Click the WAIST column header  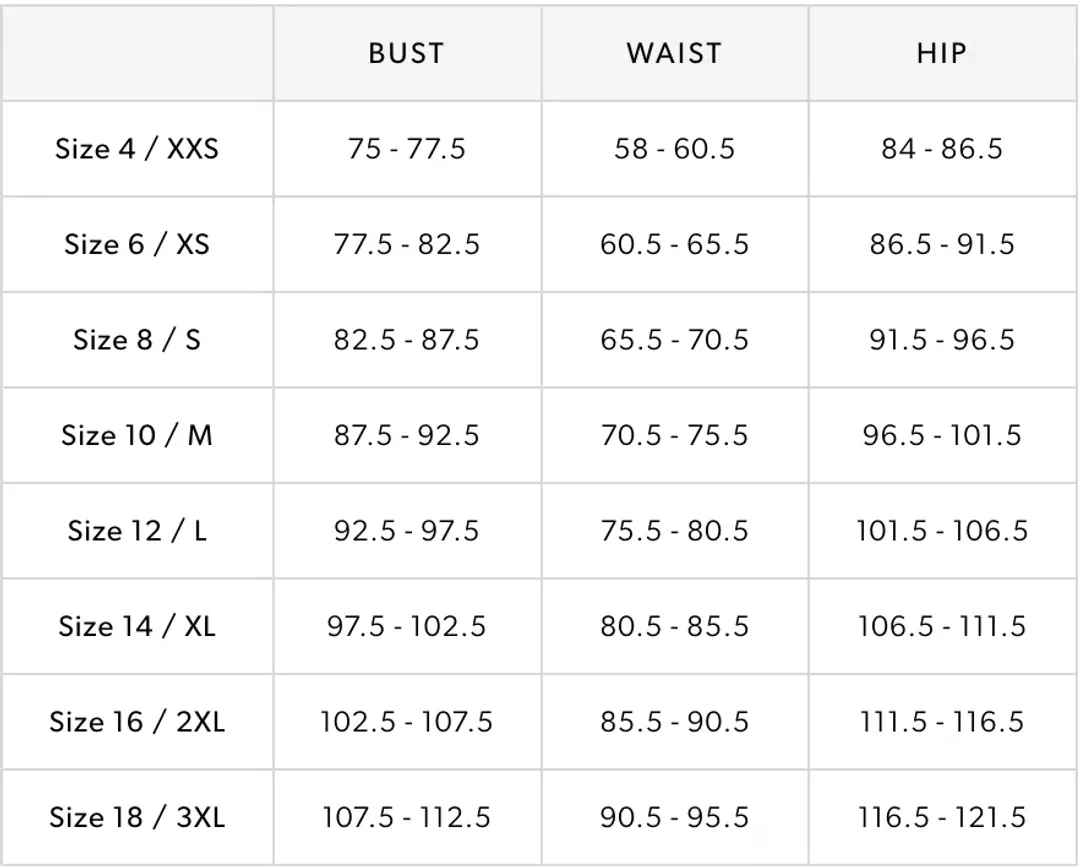(x=674, y=53)
